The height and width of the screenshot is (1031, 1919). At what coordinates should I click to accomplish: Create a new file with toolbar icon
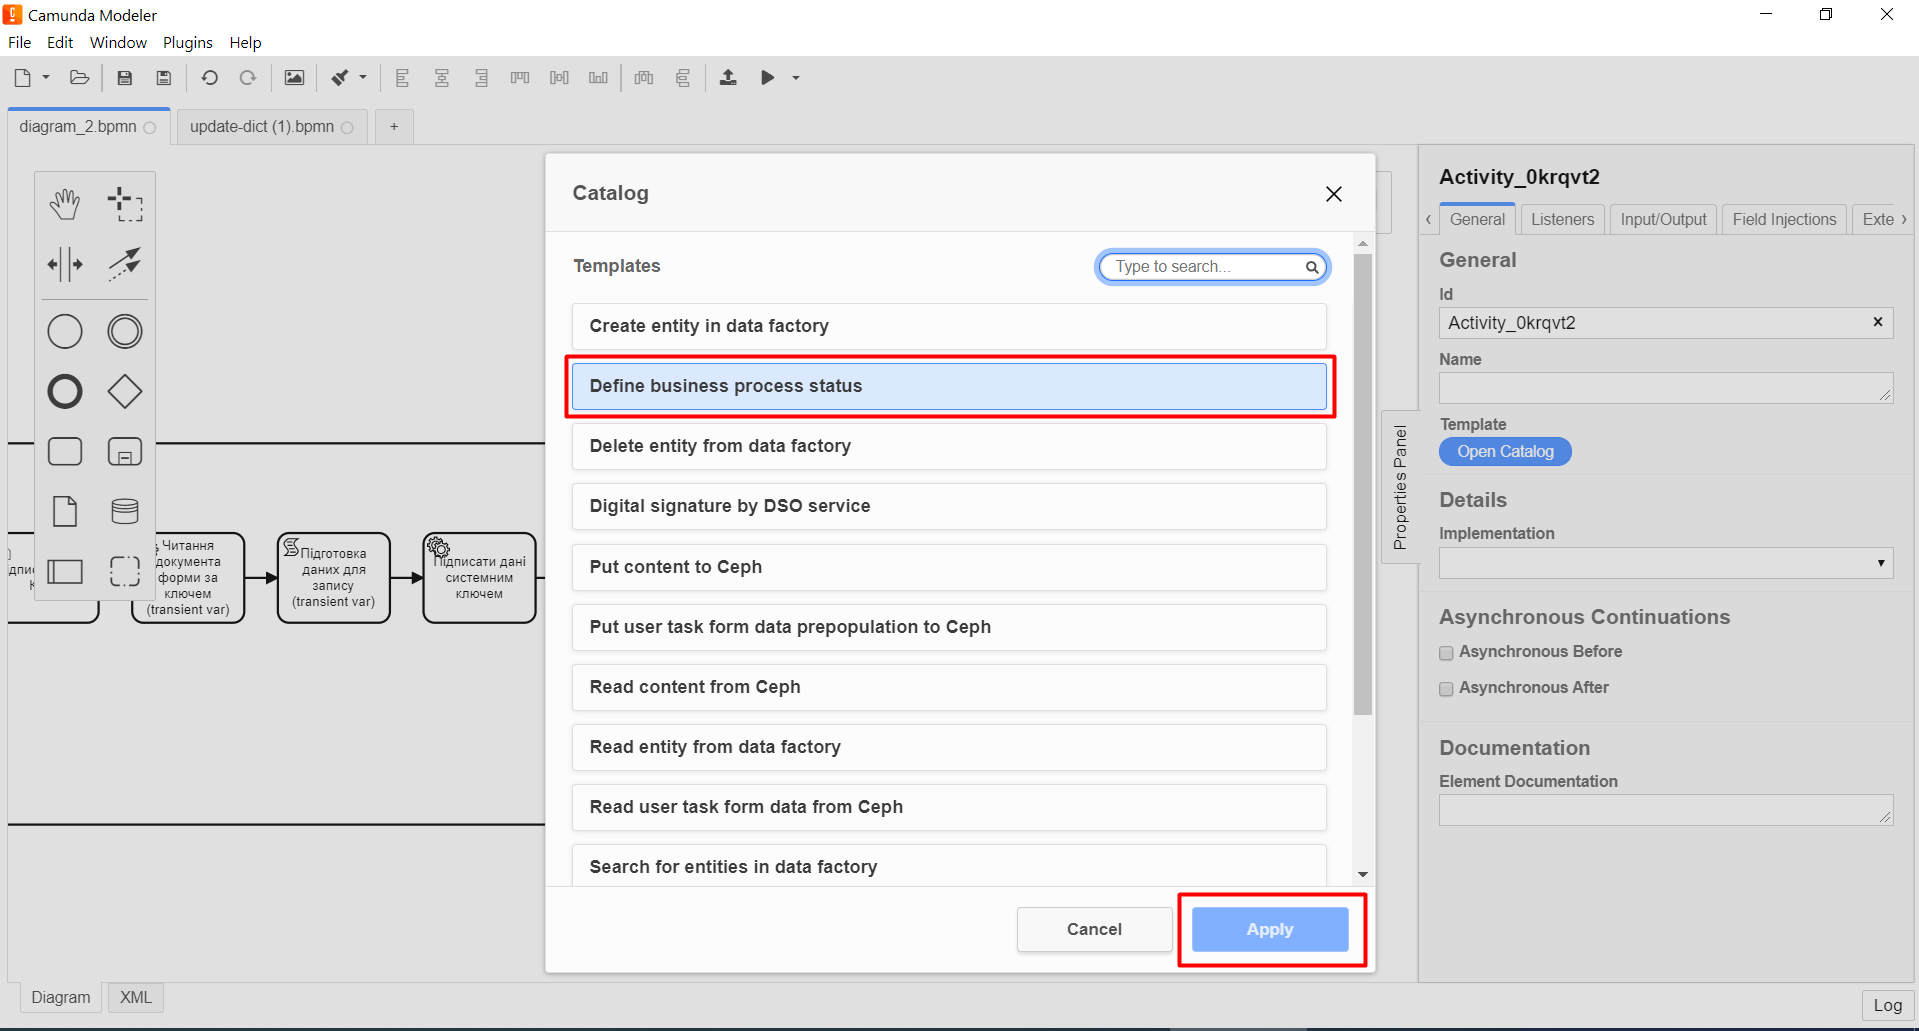(x=22, y=78)
